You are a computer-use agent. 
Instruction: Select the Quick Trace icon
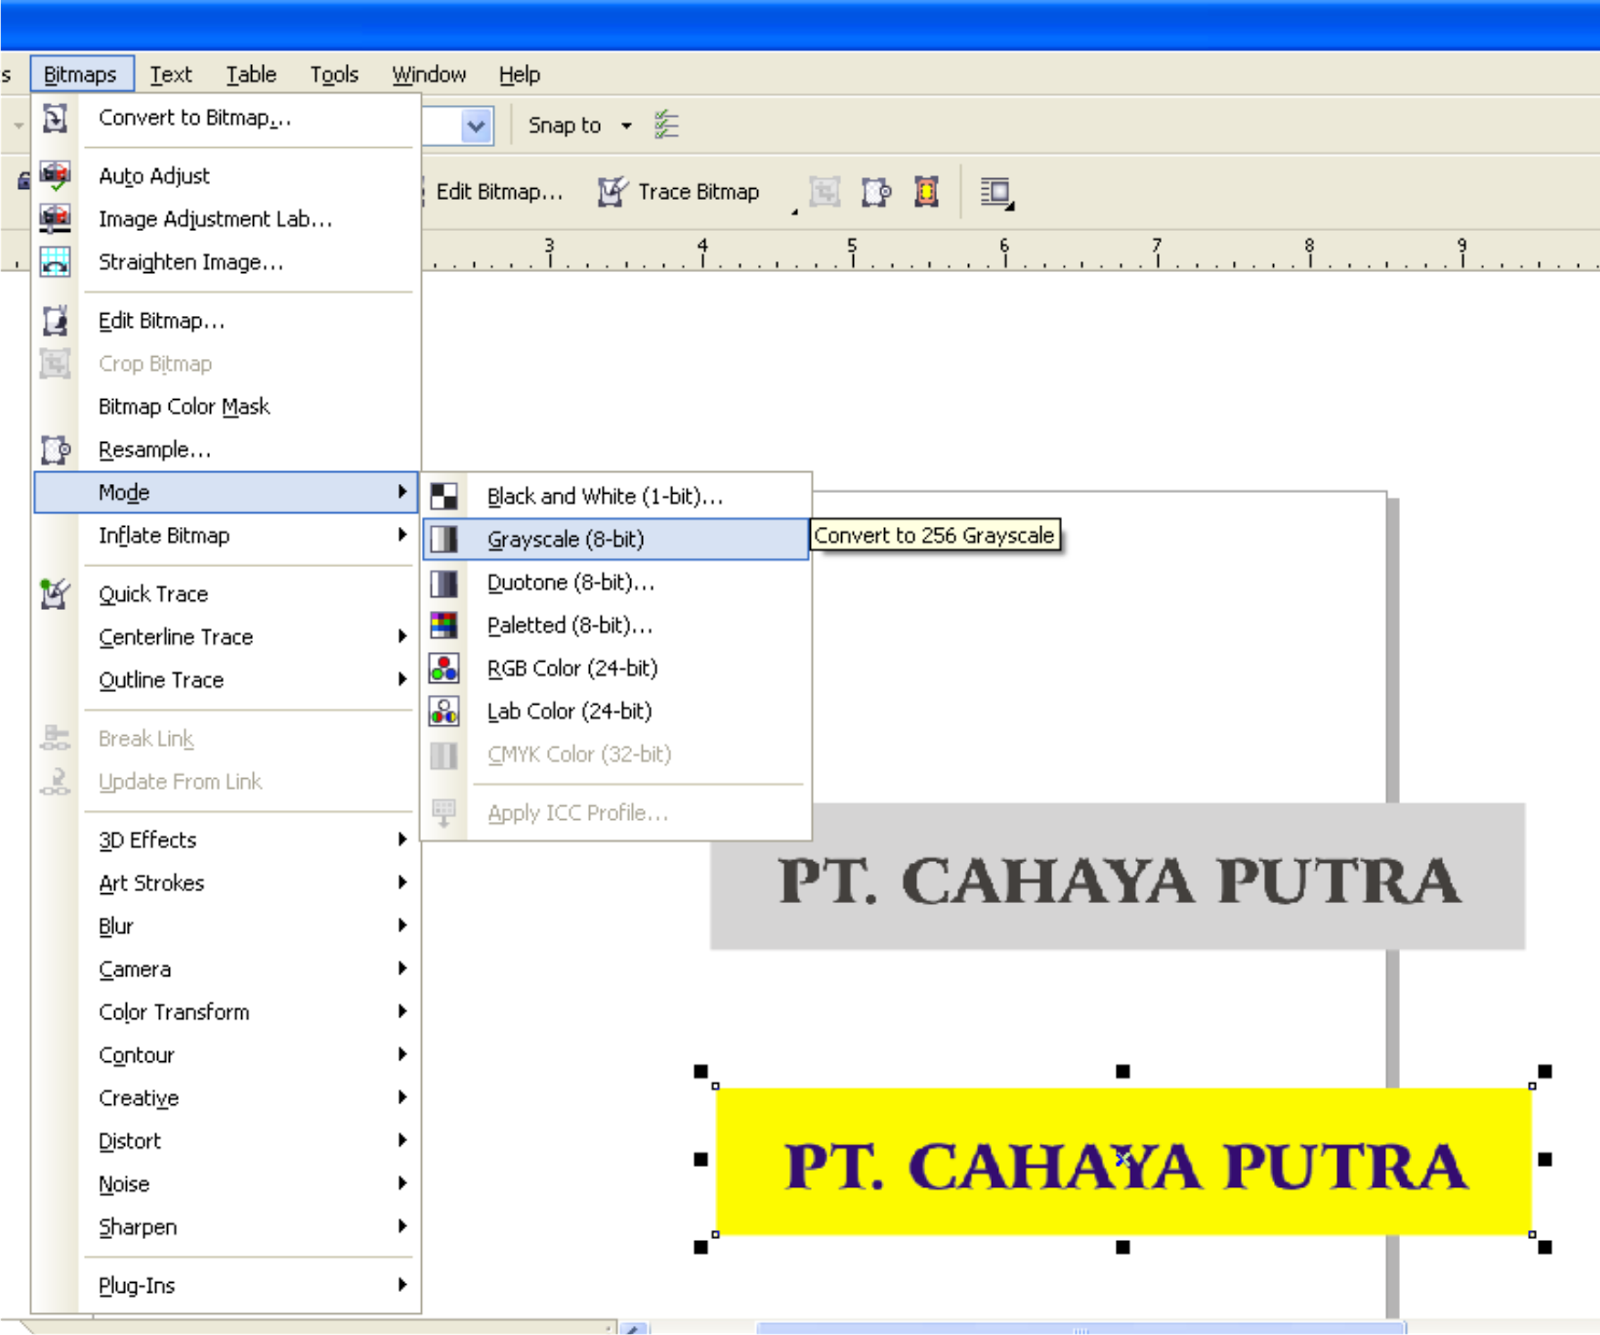[x=53, y=592]
